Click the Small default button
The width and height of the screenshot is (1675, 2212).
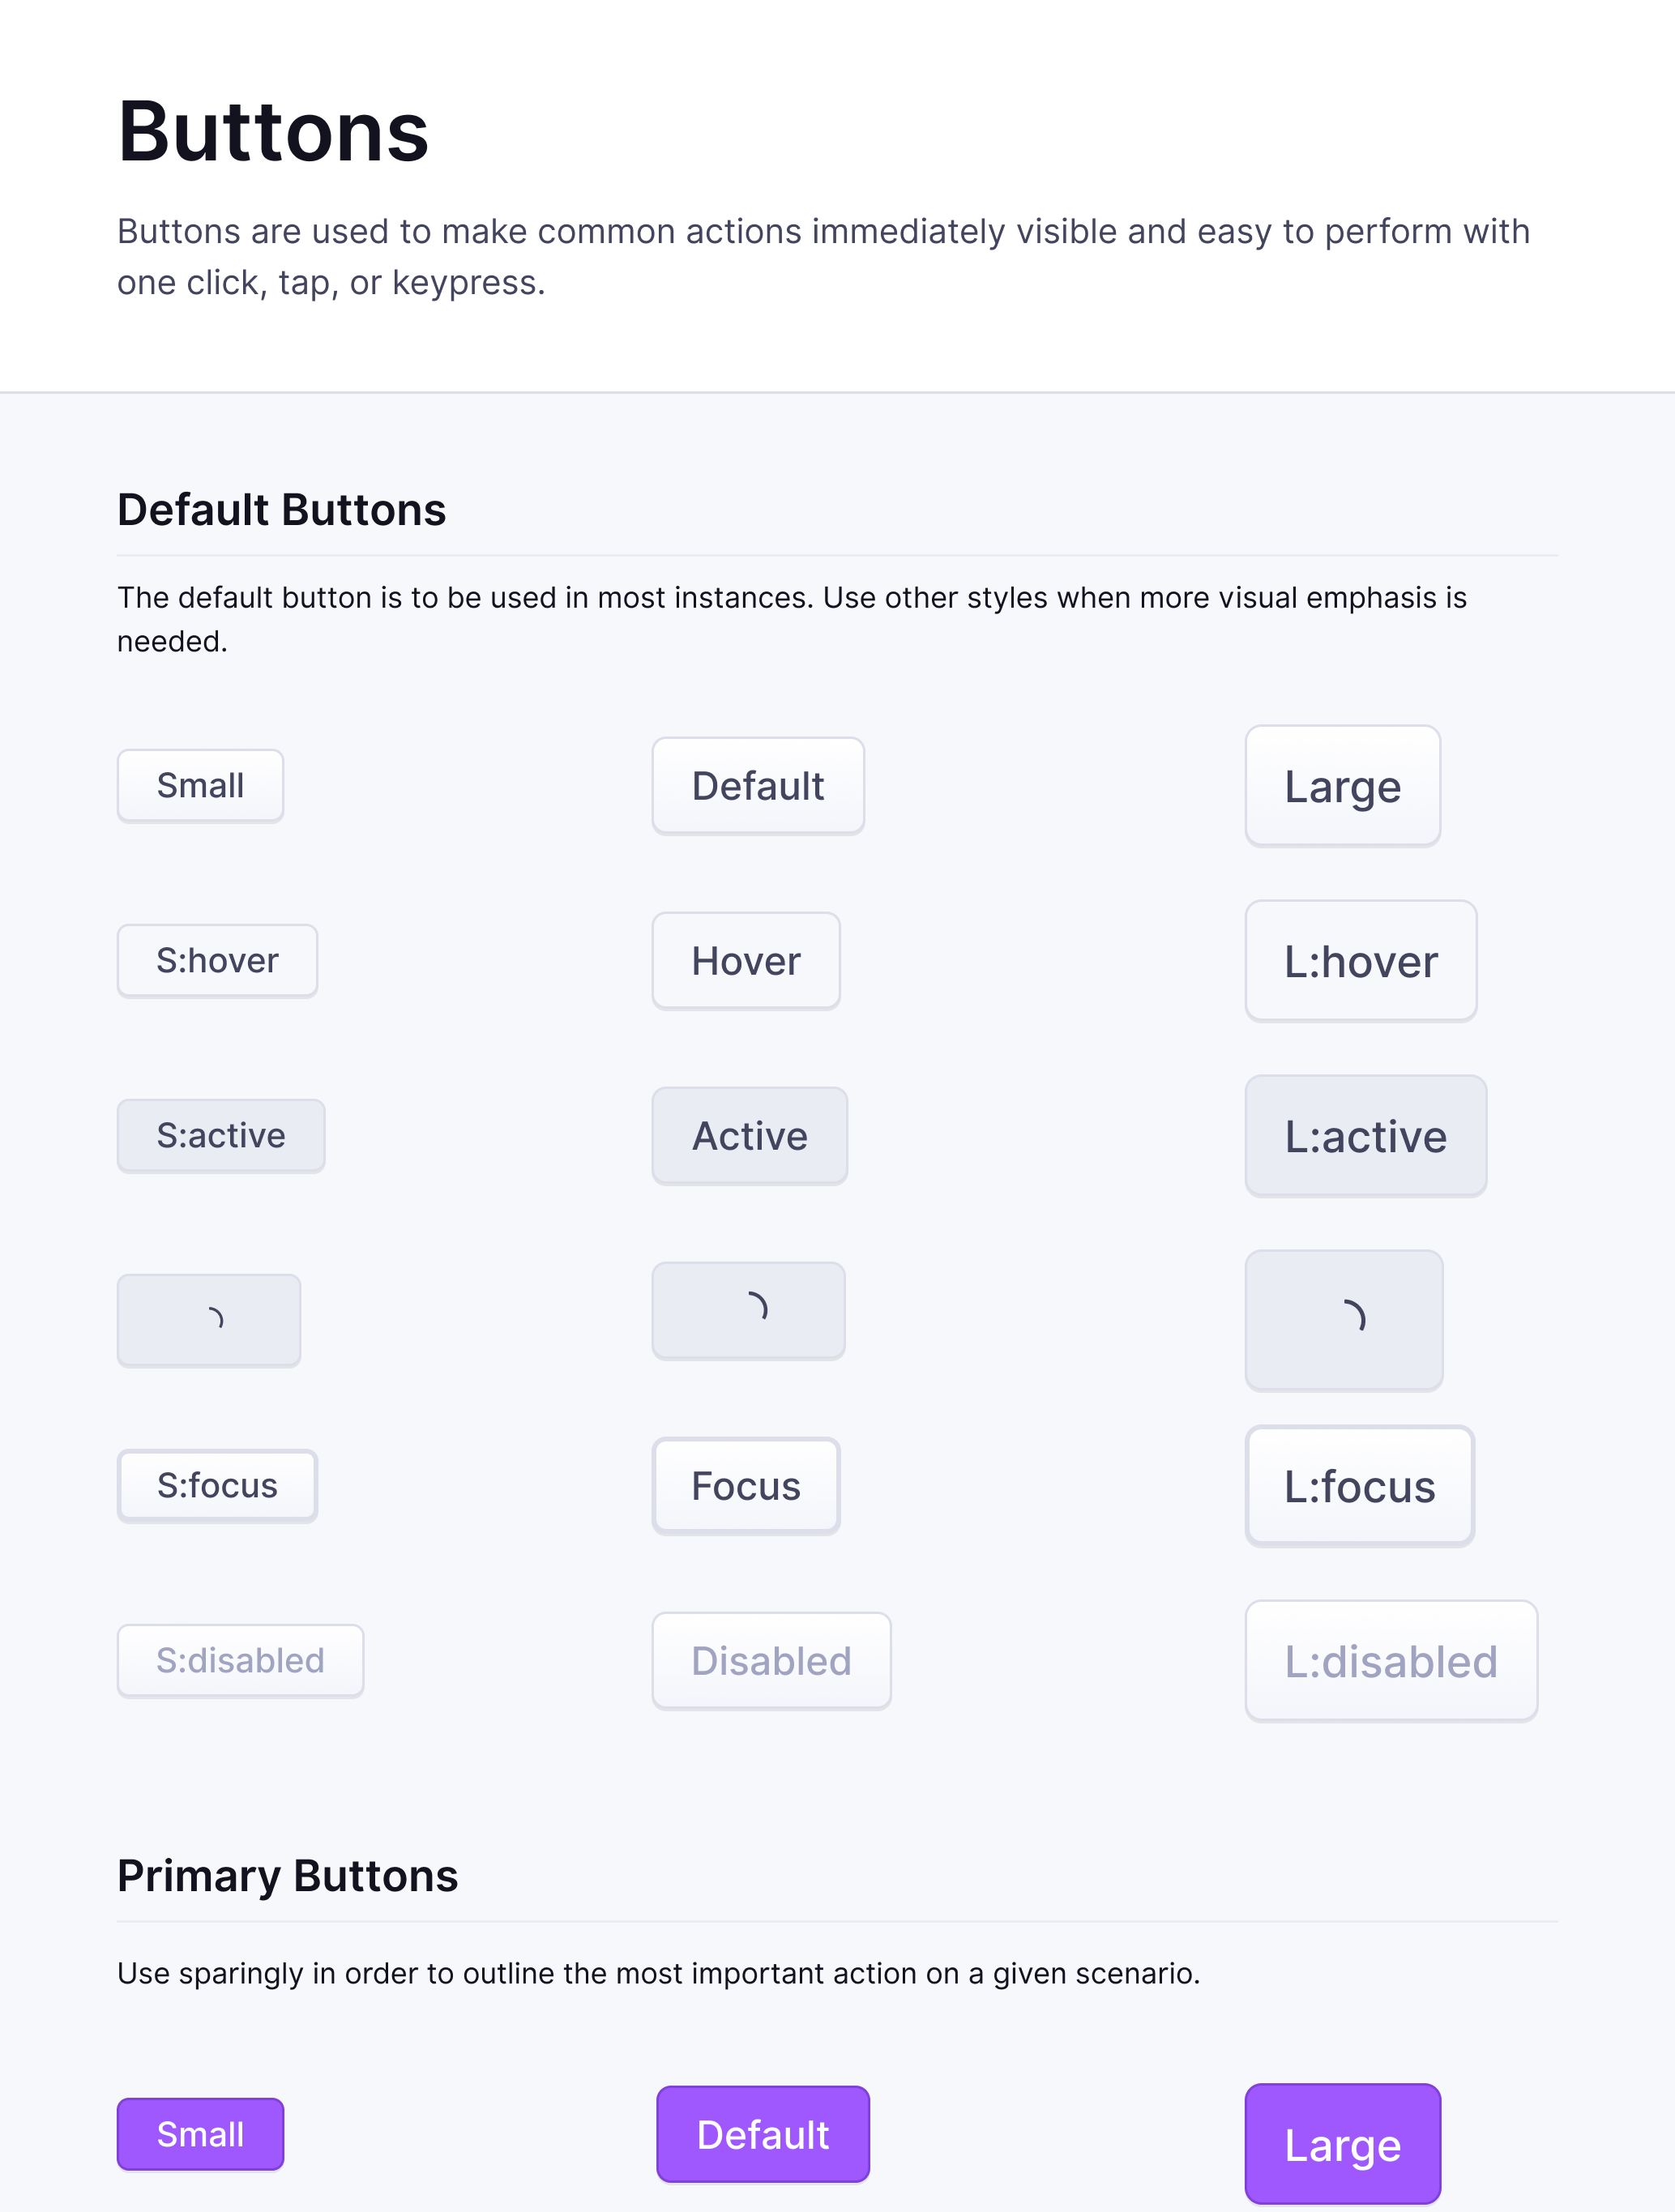(201, 786)
